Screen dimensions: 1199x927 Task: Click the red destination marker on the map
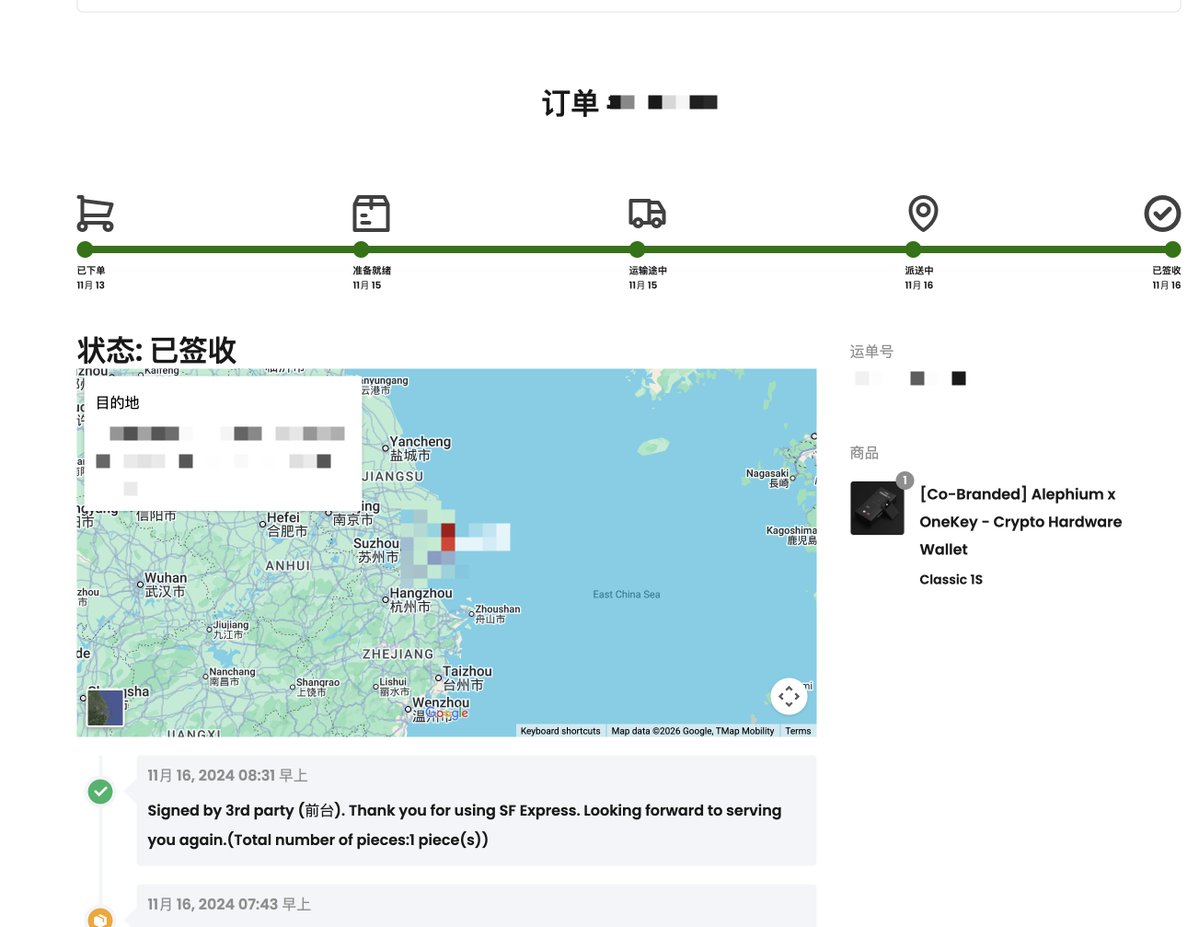pos(448,537)
